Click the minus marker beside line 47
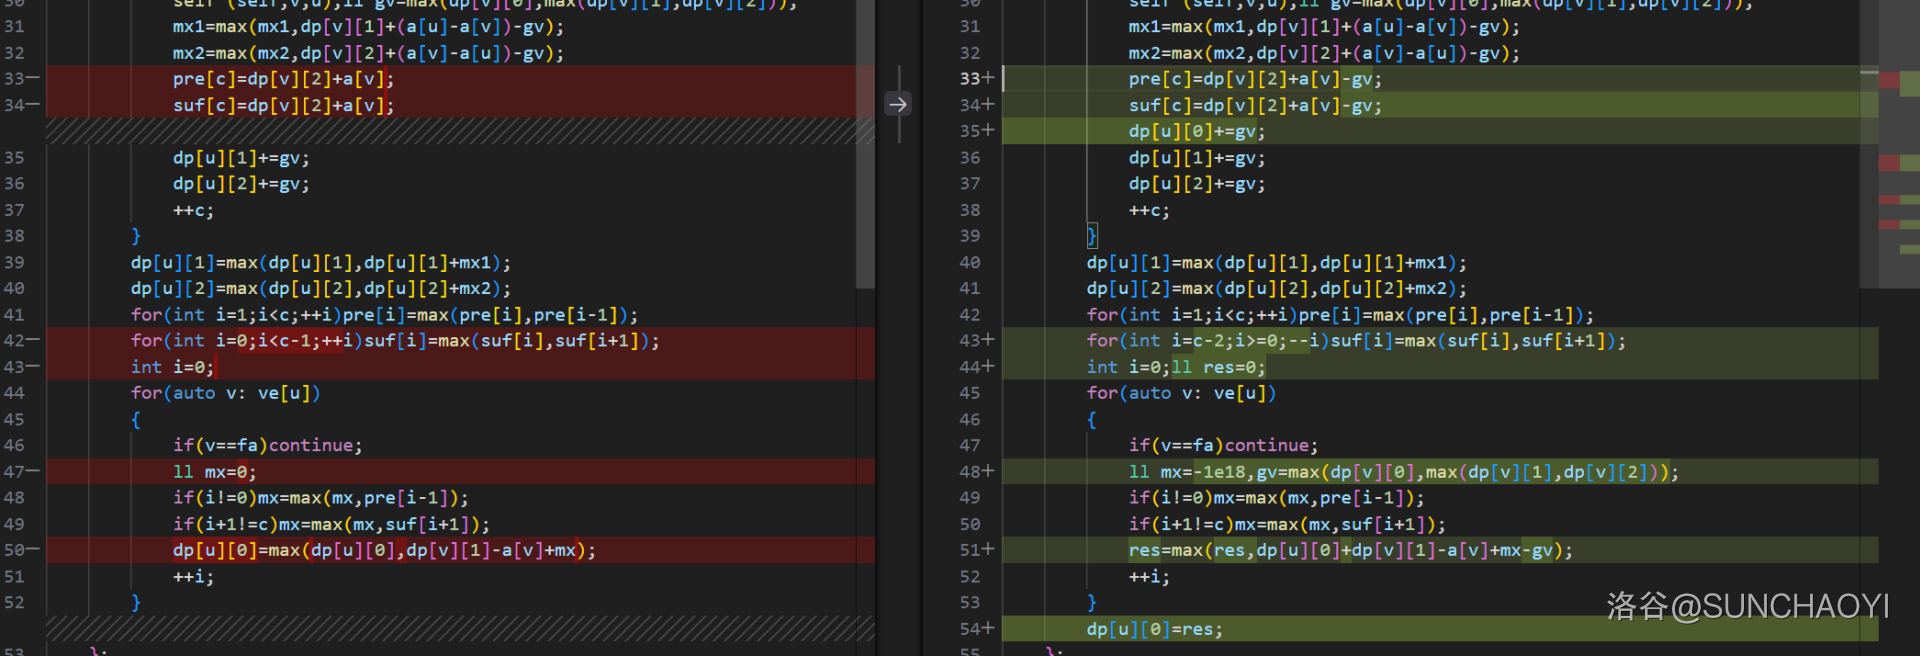This screenshot has width=1920, height=656. (x=34, y=471)
